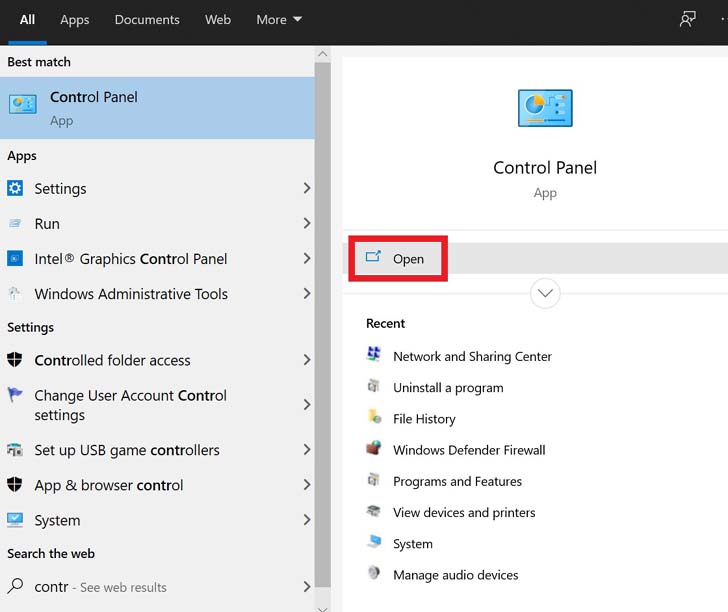The height and width of the screenshot is (612, 728).
Task: Click Windows Administrative Tools icon
Action: pos(15,293)
